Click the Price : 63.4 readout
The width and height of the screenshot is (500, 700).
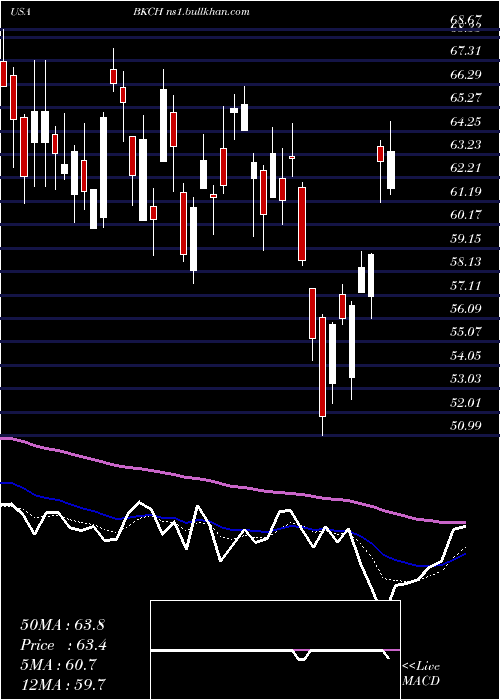coord(63,645)
